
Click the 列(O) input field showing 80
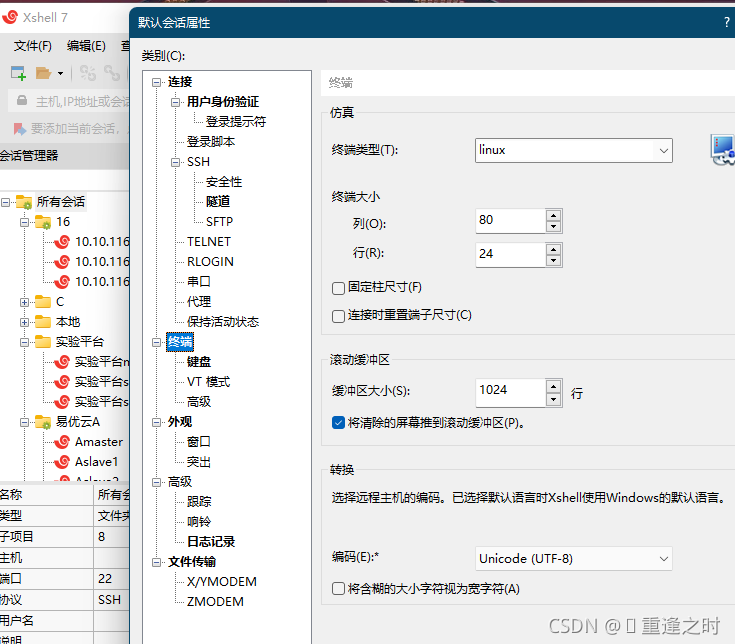[x=510, y=221]
